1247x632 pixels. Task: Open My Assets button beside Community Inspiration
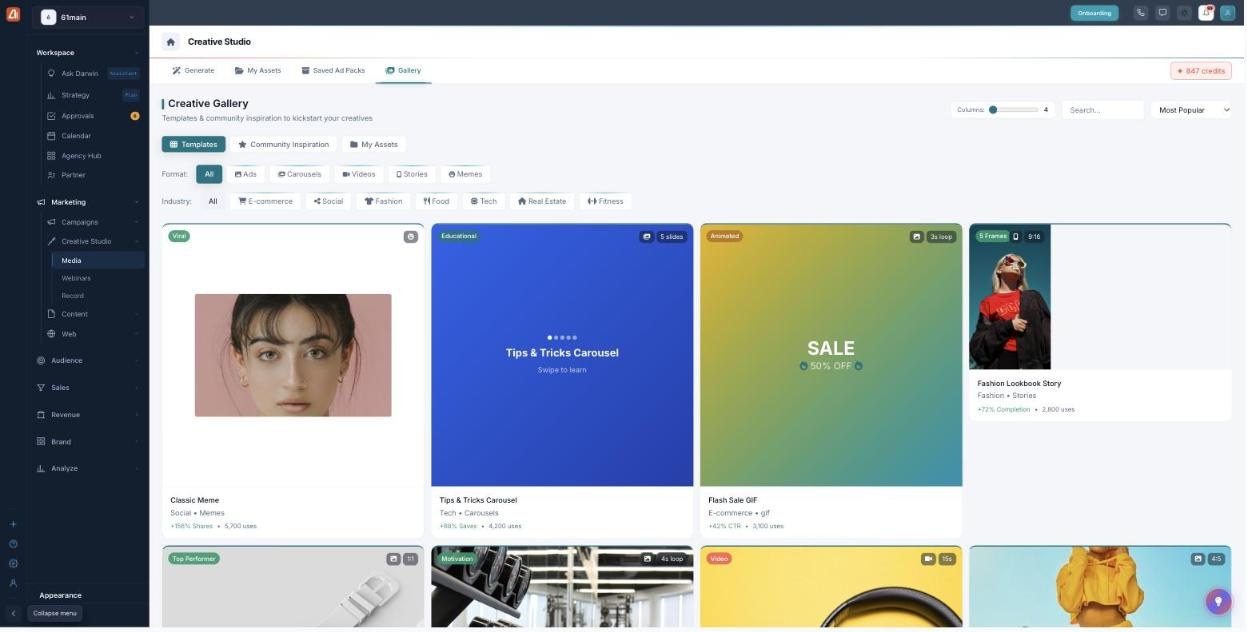pos(374,144)
